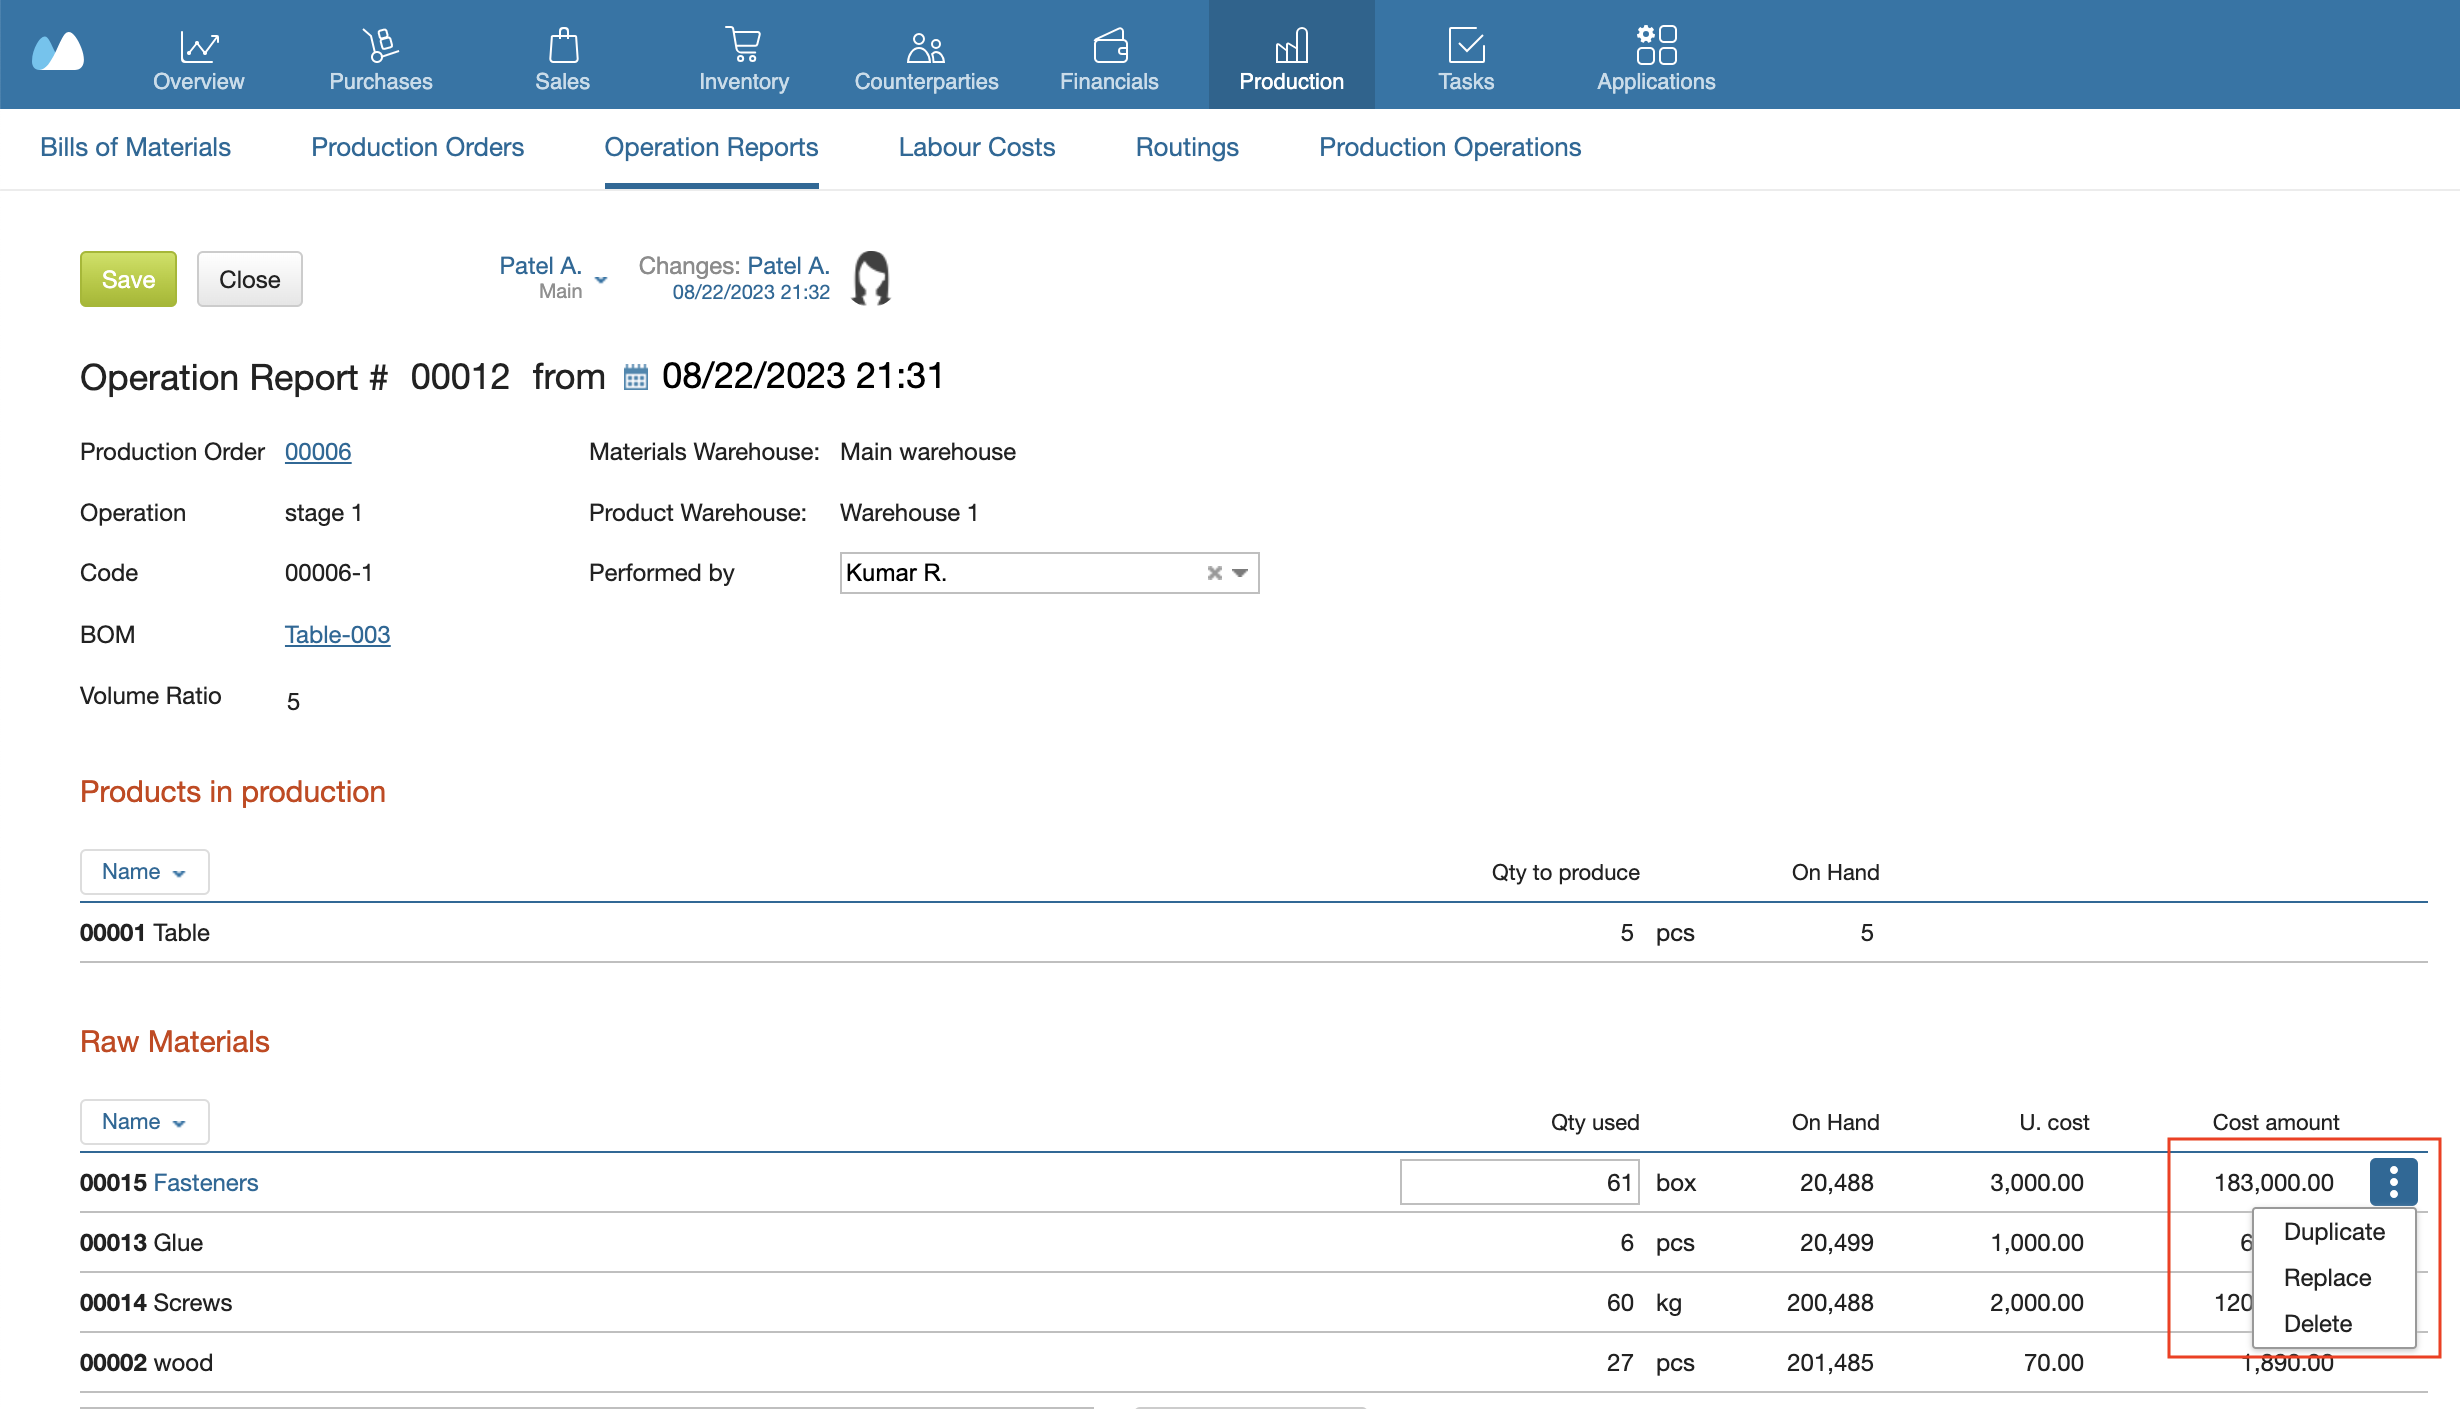Click the report number 00012

[x=460, y=377]
